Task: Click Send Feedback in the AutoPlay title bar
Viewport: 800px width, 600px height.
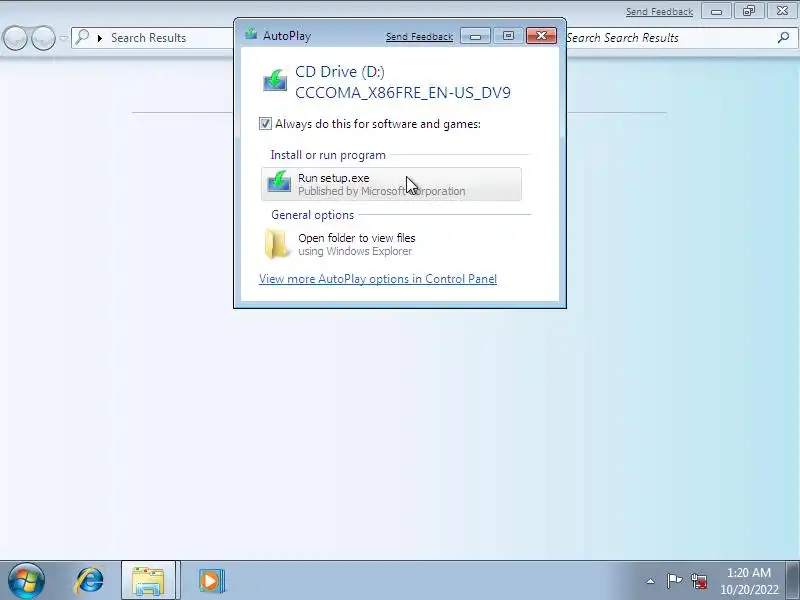Action: pos(419,36)
